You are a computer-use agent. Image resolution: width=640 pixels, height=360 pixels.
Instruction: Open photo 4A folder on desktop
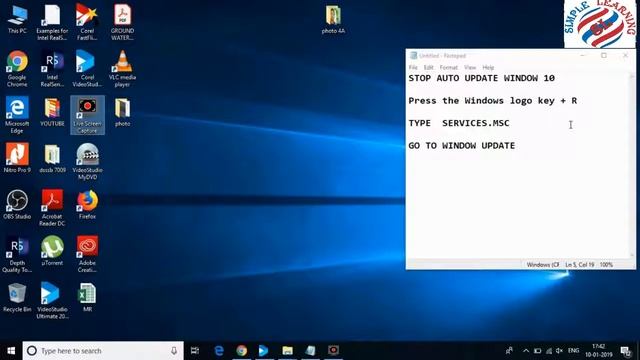pos(333,20)
